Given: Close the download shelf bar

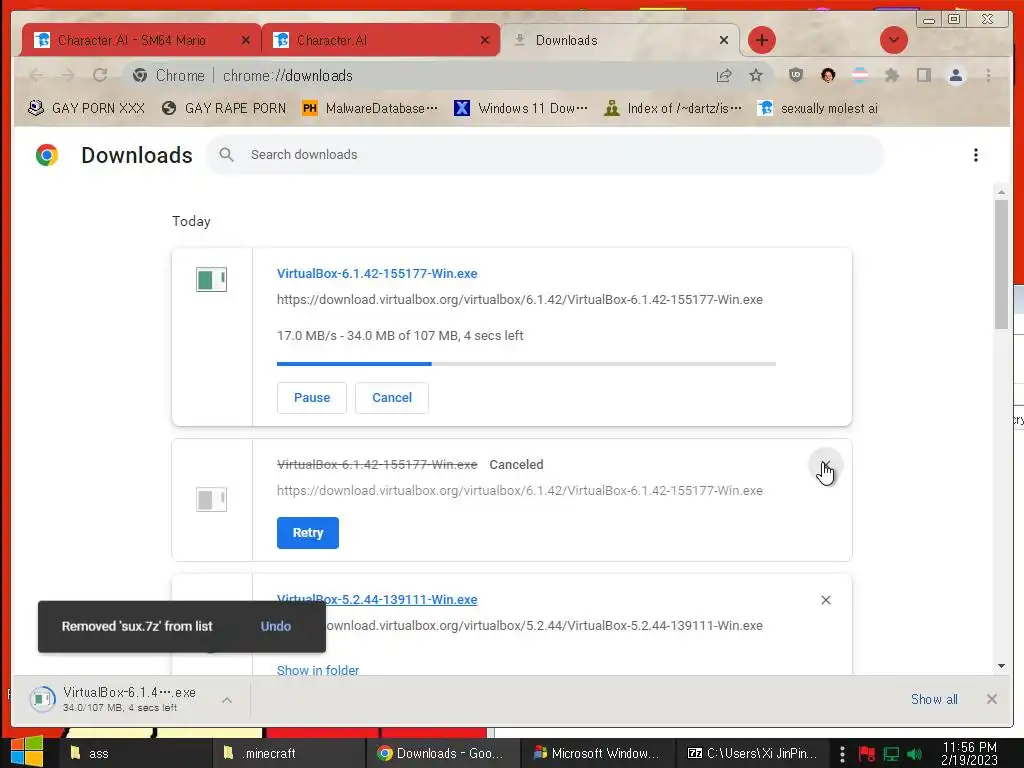Looking at the screenshot, I should click(x=991, y=699).
